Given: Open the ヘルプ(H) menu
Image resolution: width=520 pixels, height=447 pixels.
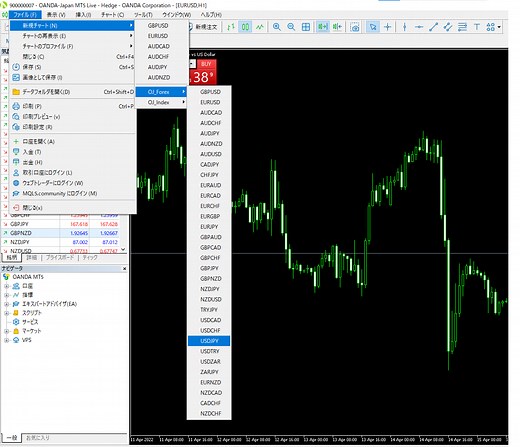Looking at the screenshot, I should 211,15.
